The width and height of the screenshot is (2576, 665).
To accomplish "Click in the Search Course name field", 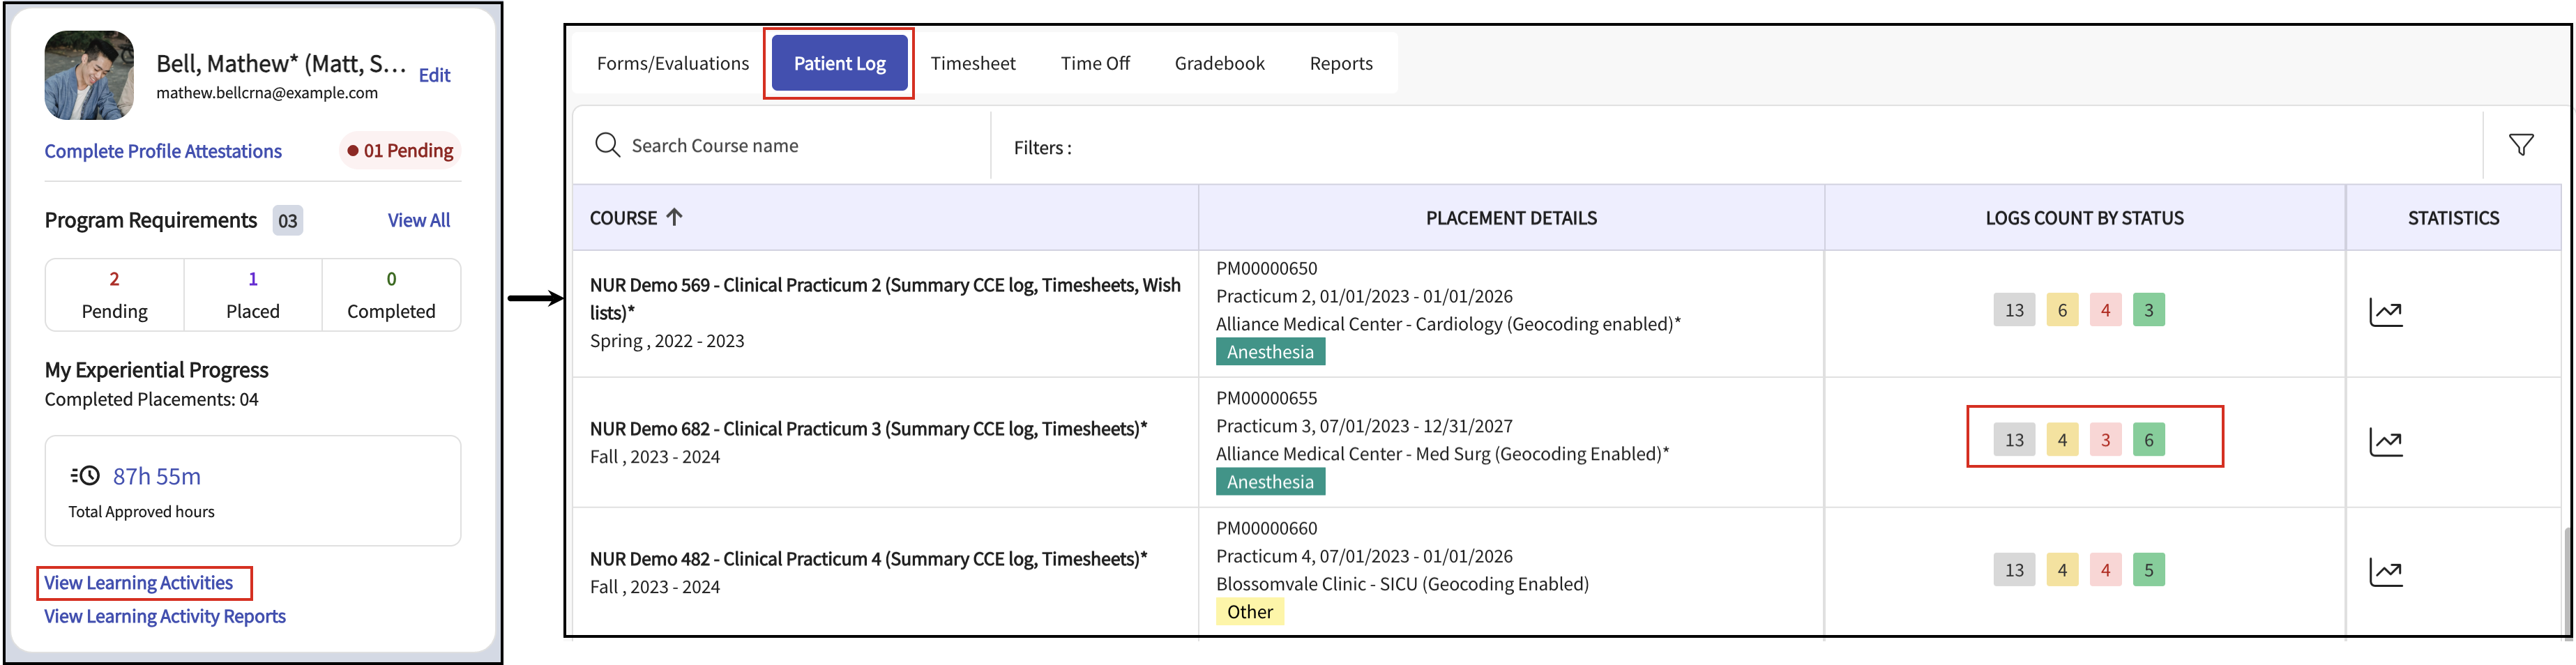I will click(800, 146).
